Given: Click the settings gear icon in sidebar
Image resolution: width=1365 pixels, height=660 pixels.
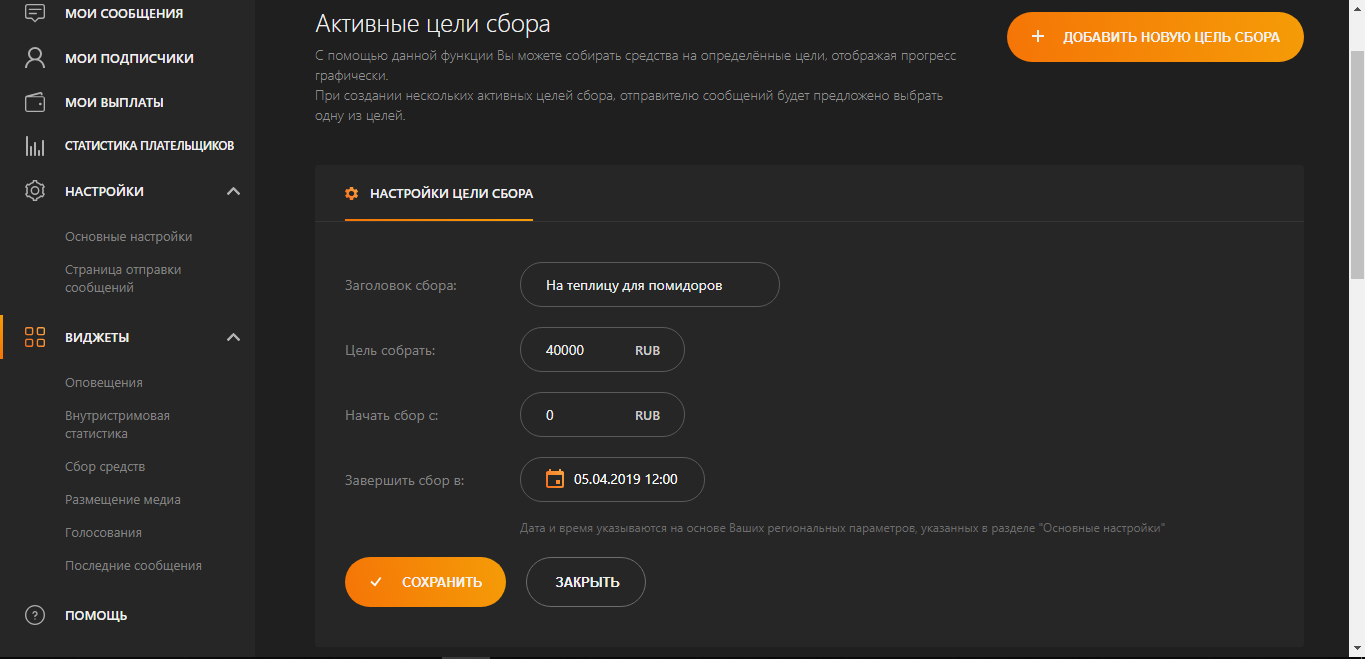Looking at the screenshot, I should point(35,191).
